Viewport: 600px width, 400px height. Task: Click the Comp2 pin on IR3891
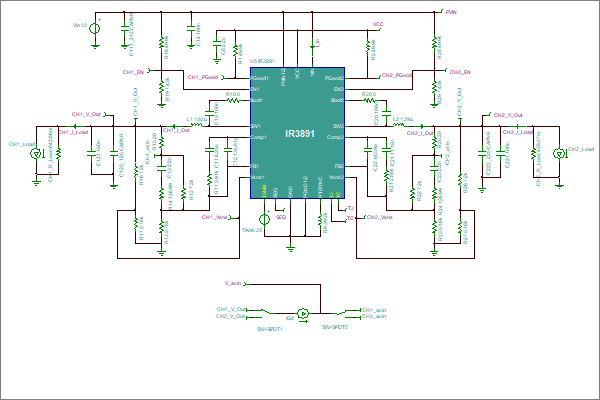pyautogui.click(x=335, y=137)
